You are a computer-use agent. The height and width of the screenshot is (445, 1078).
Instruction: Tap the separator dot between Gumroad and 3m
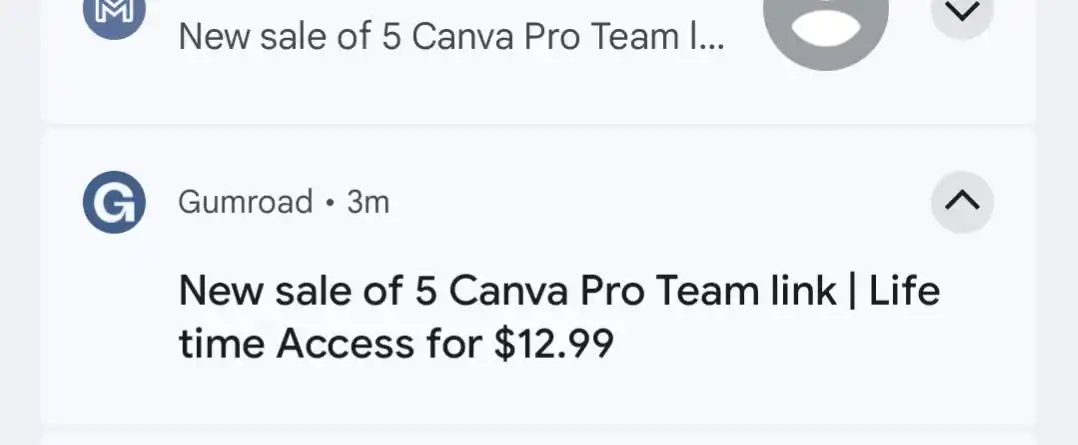pyautogui.click(x=330, y=204)
